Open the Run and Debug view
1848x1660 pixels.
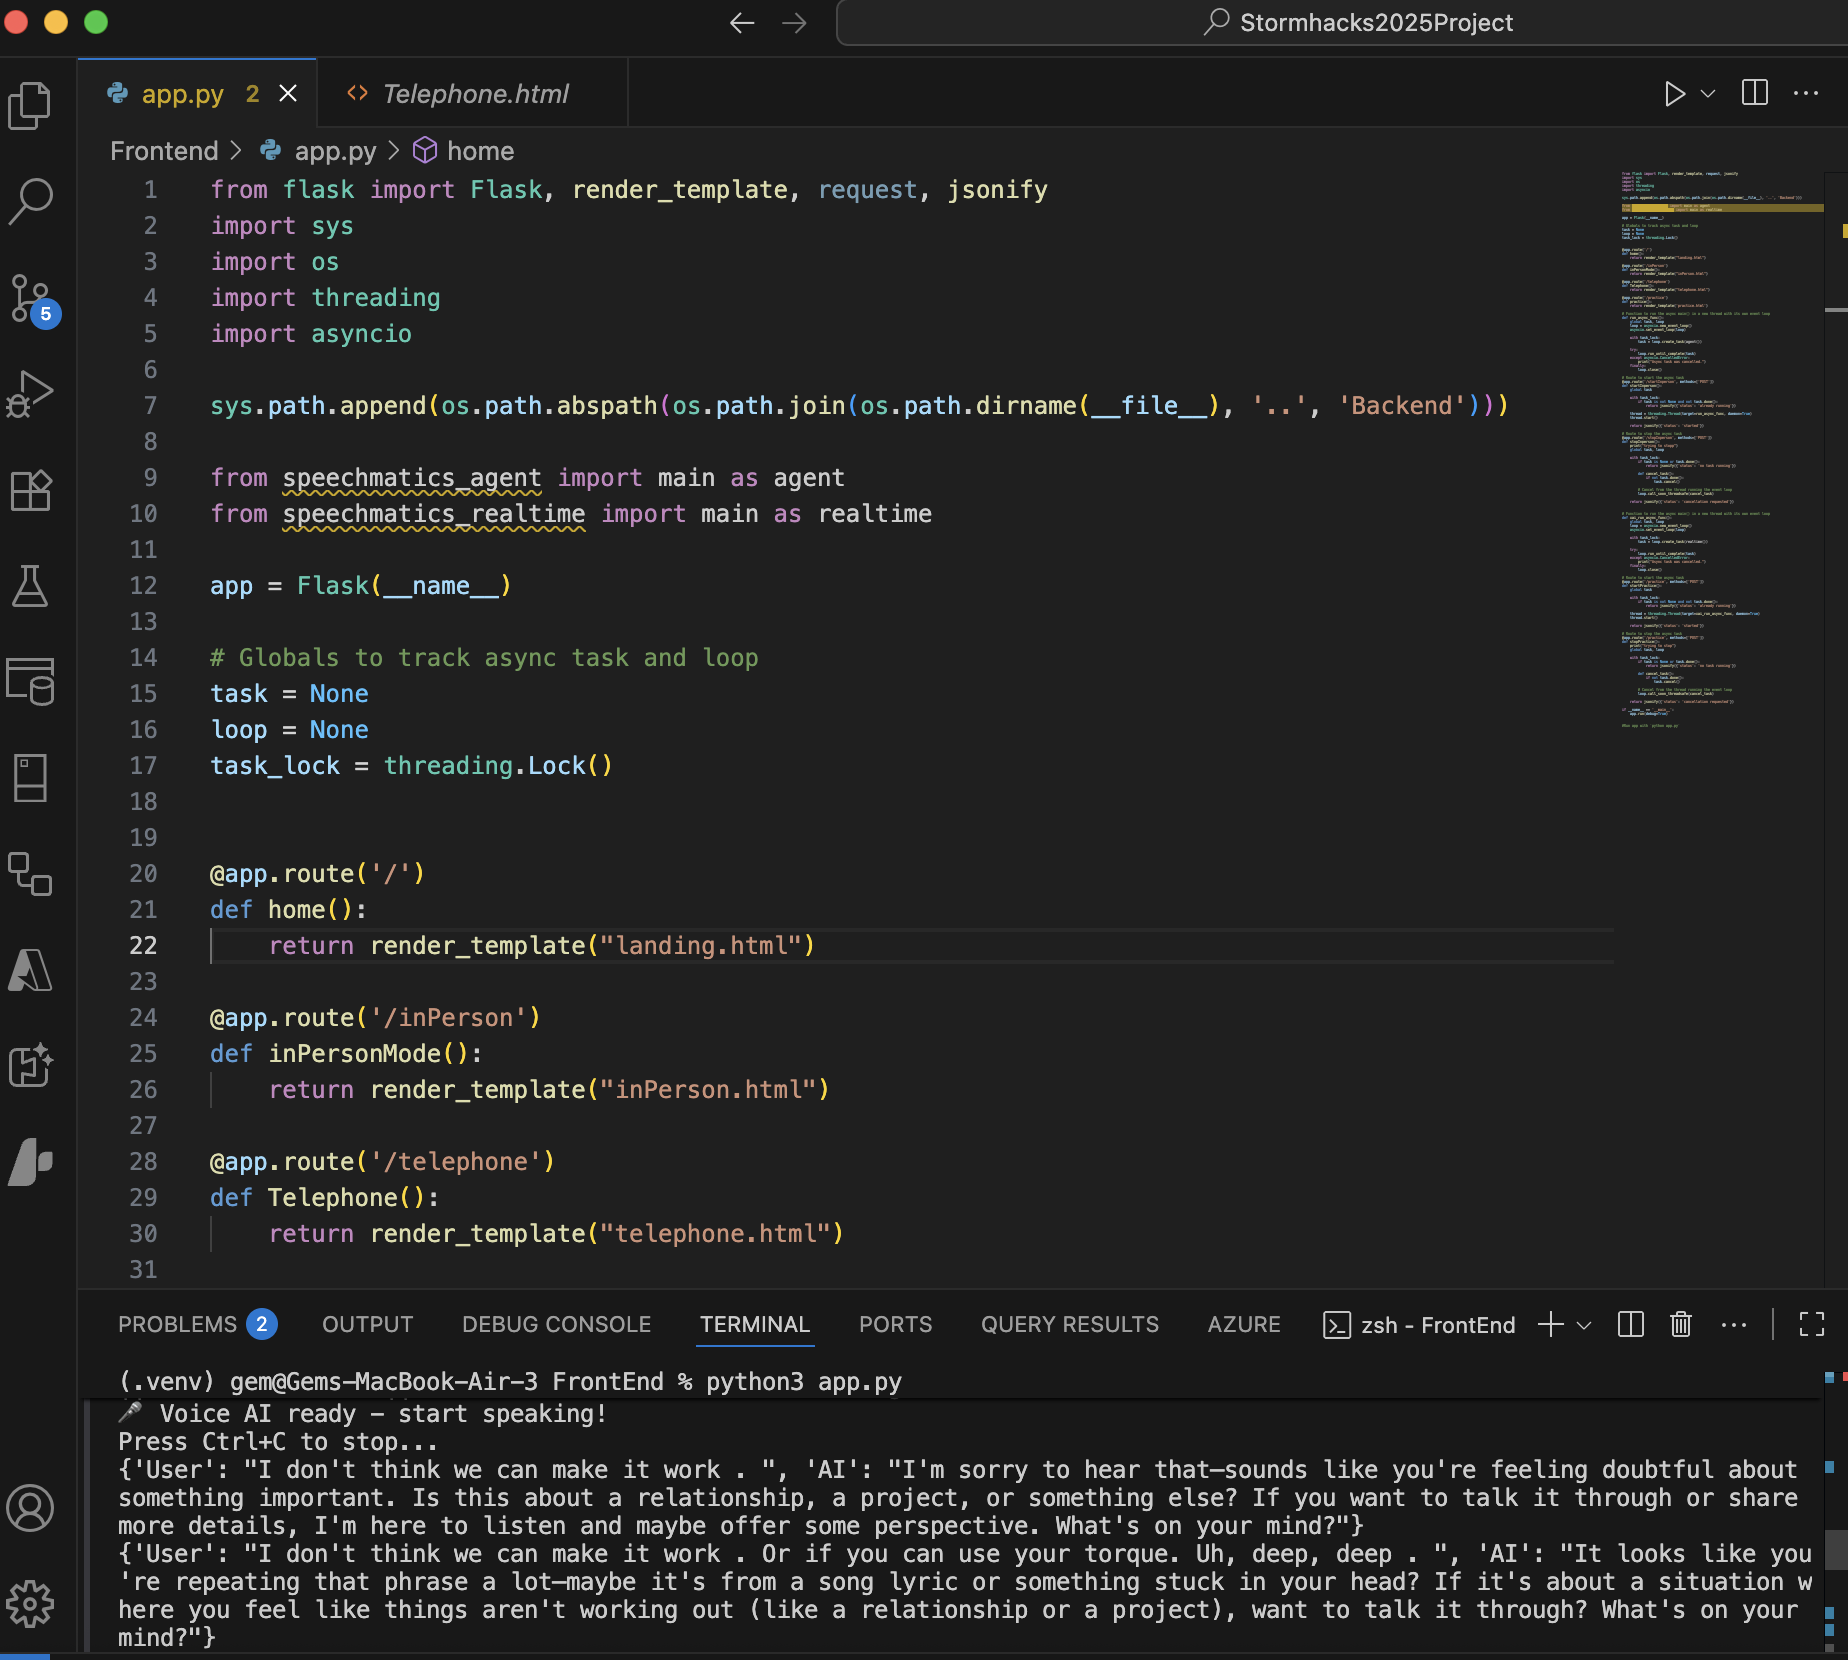click(30, 394)
